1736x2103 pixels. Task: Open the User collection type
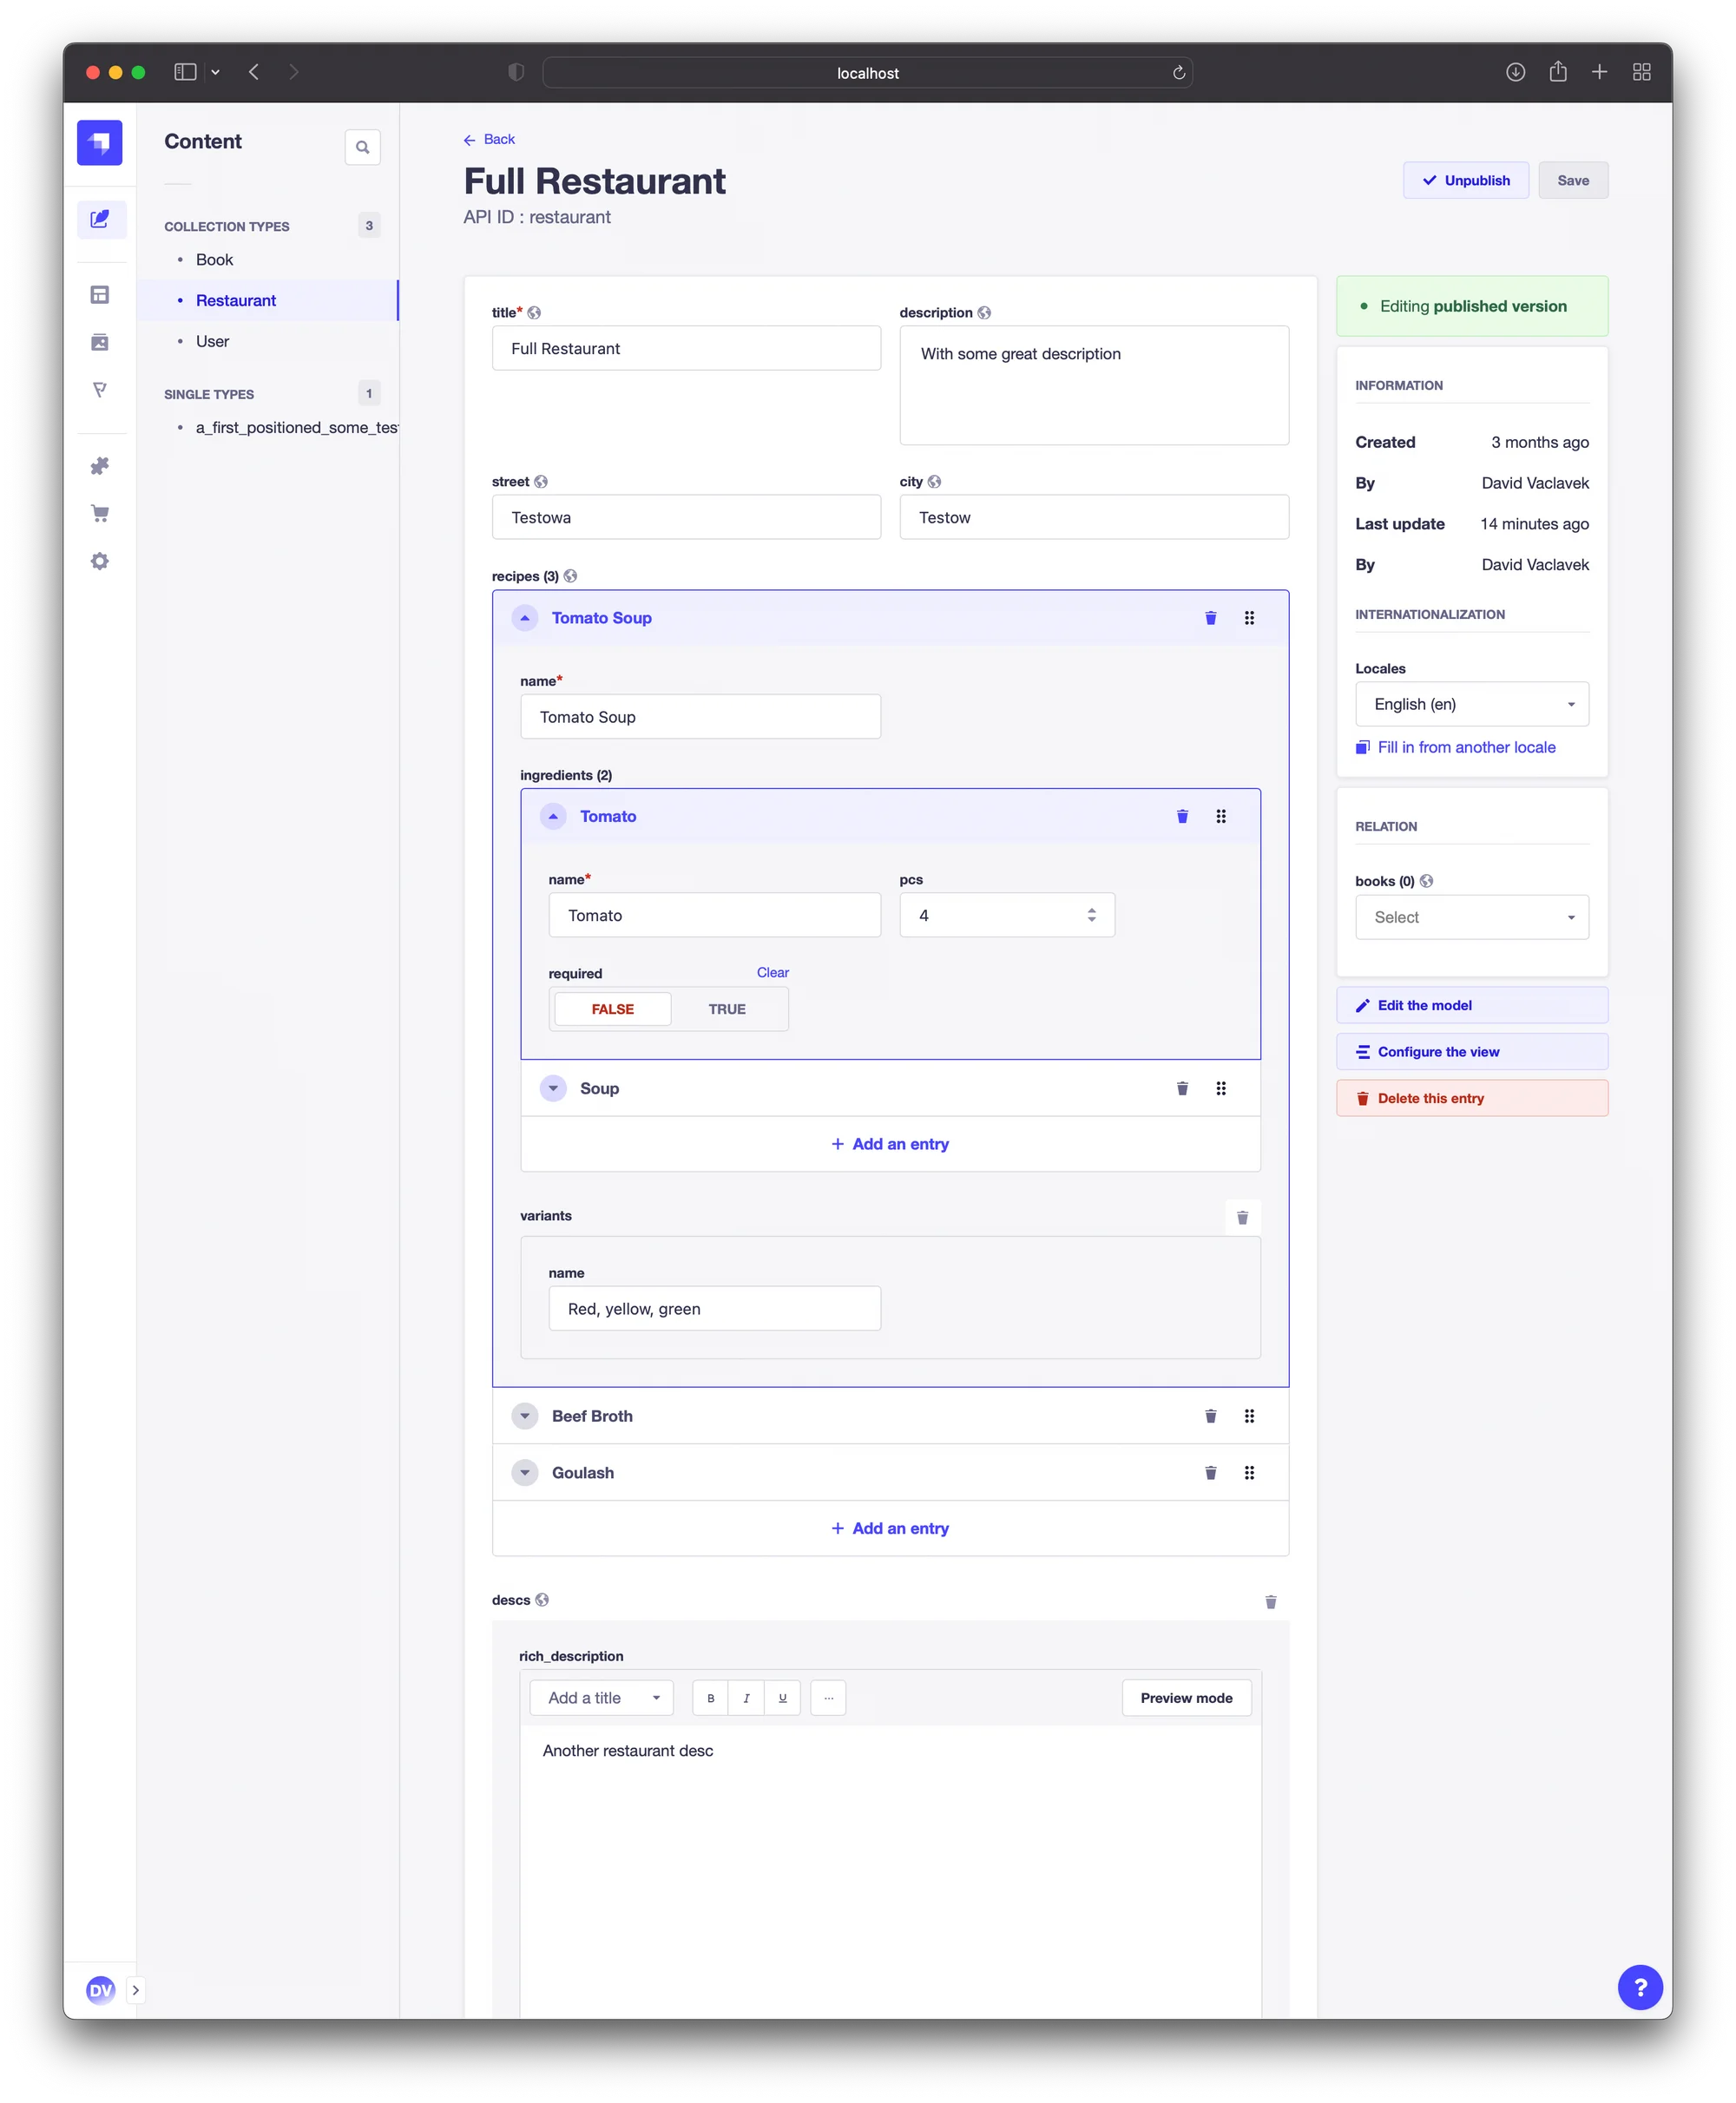click(x=212, y=341)
